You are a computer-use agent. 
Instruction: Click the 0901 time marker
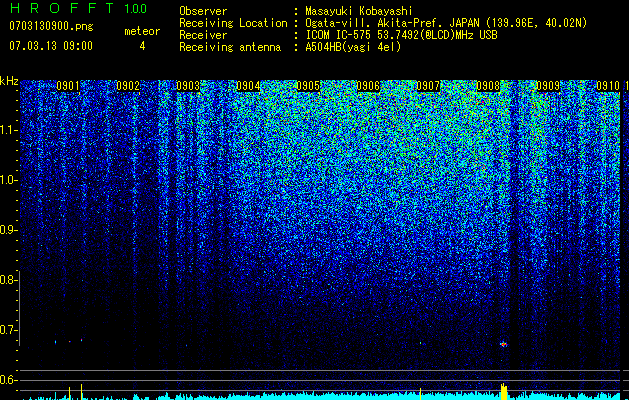pyautogui.click(x=68, y=86)
